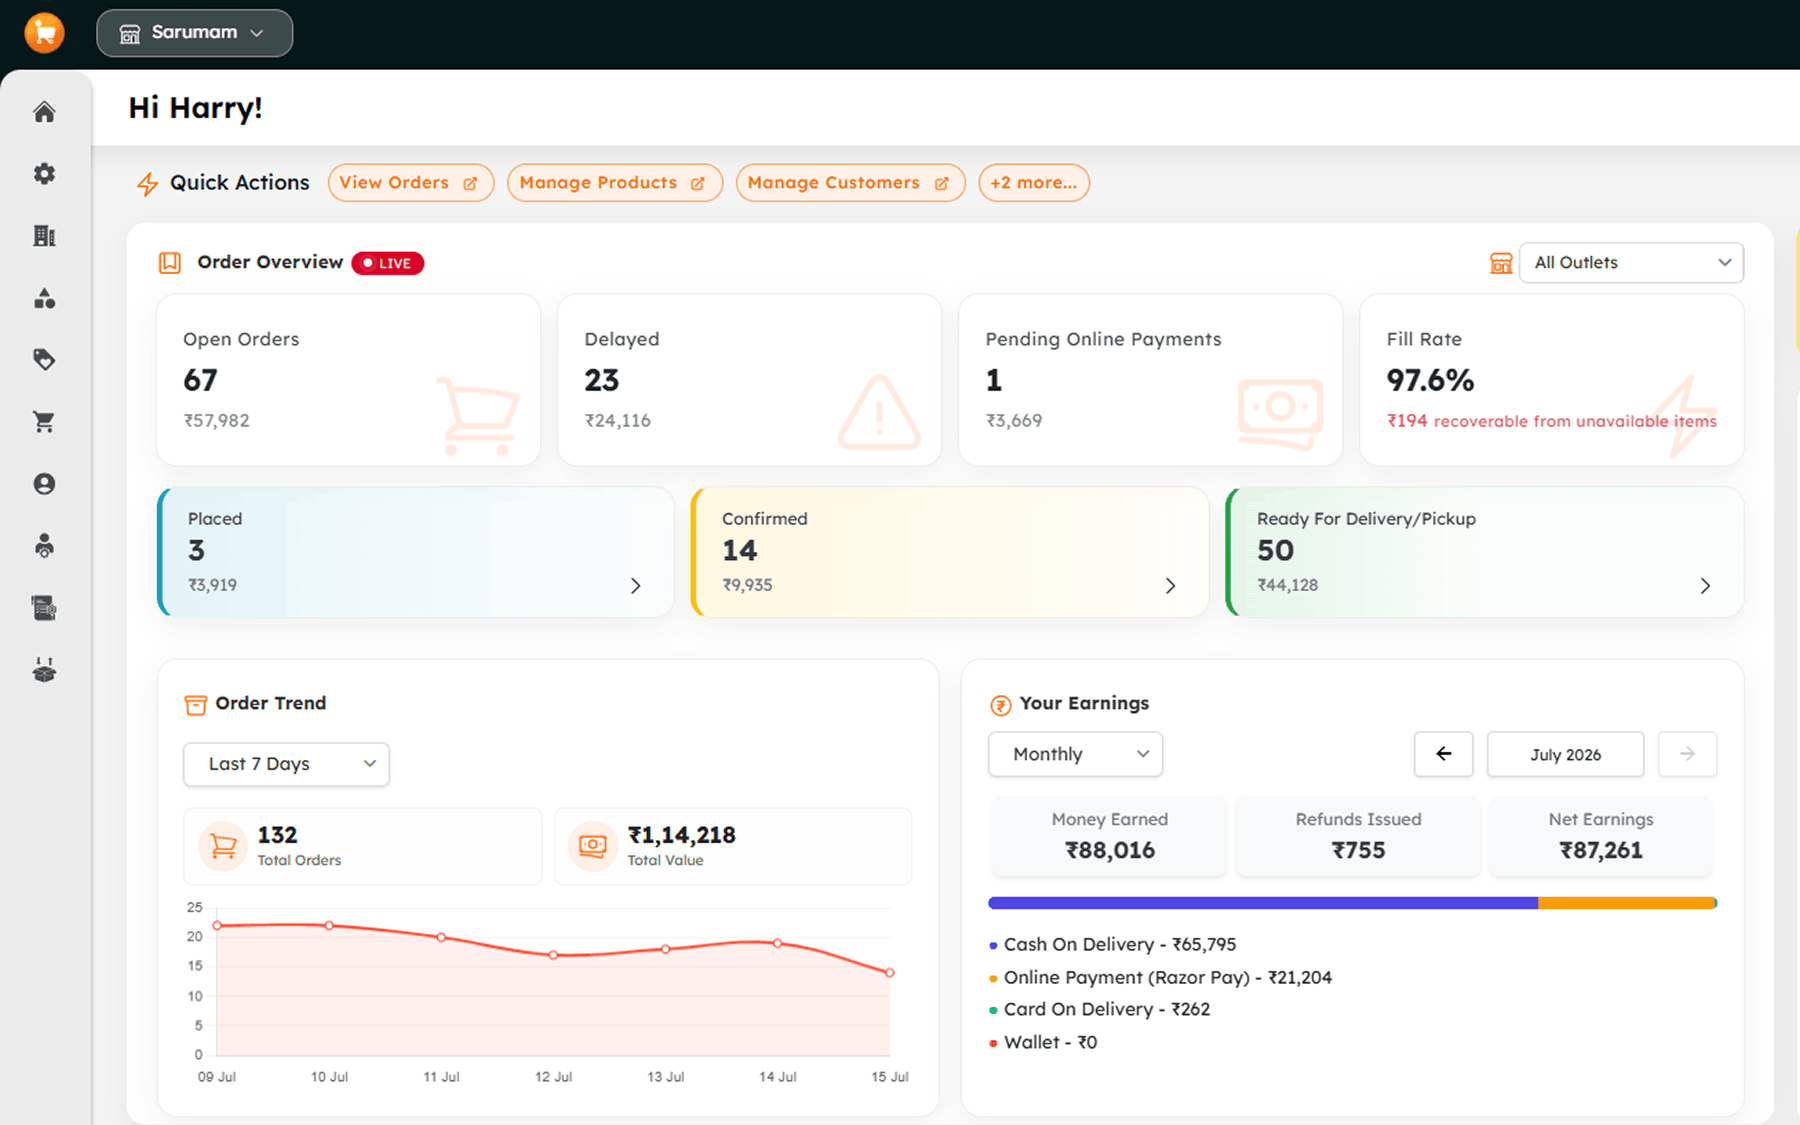This screenshot has height=1125, width=1800.
Task: Click the earnings breakdown progress bar
Action: click(1352, 903)
